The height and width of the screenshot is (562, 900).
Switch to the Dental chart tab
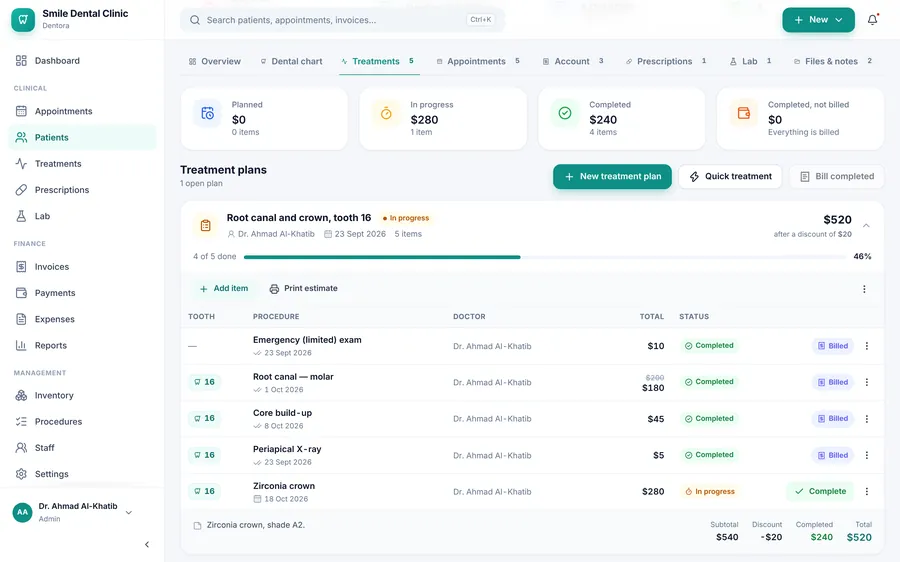(291, 61)
